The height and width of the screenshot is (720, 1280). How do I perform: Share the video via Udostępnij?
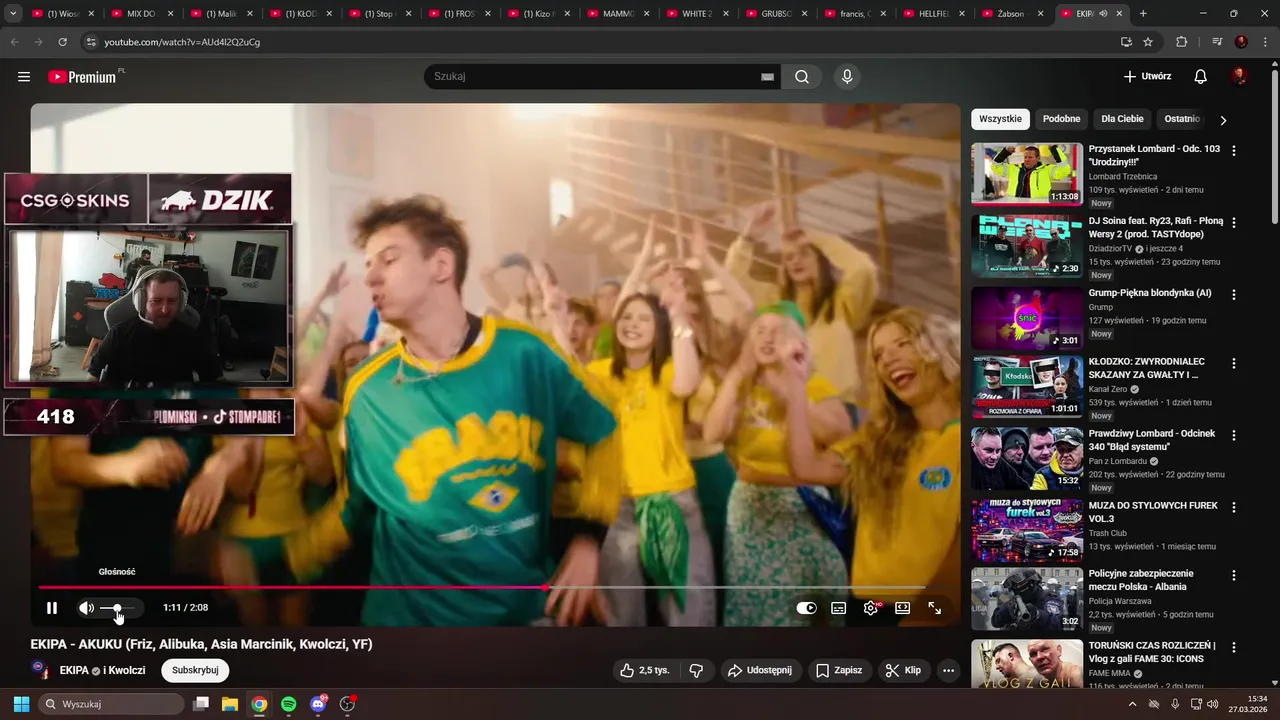(x=760, y=670)
